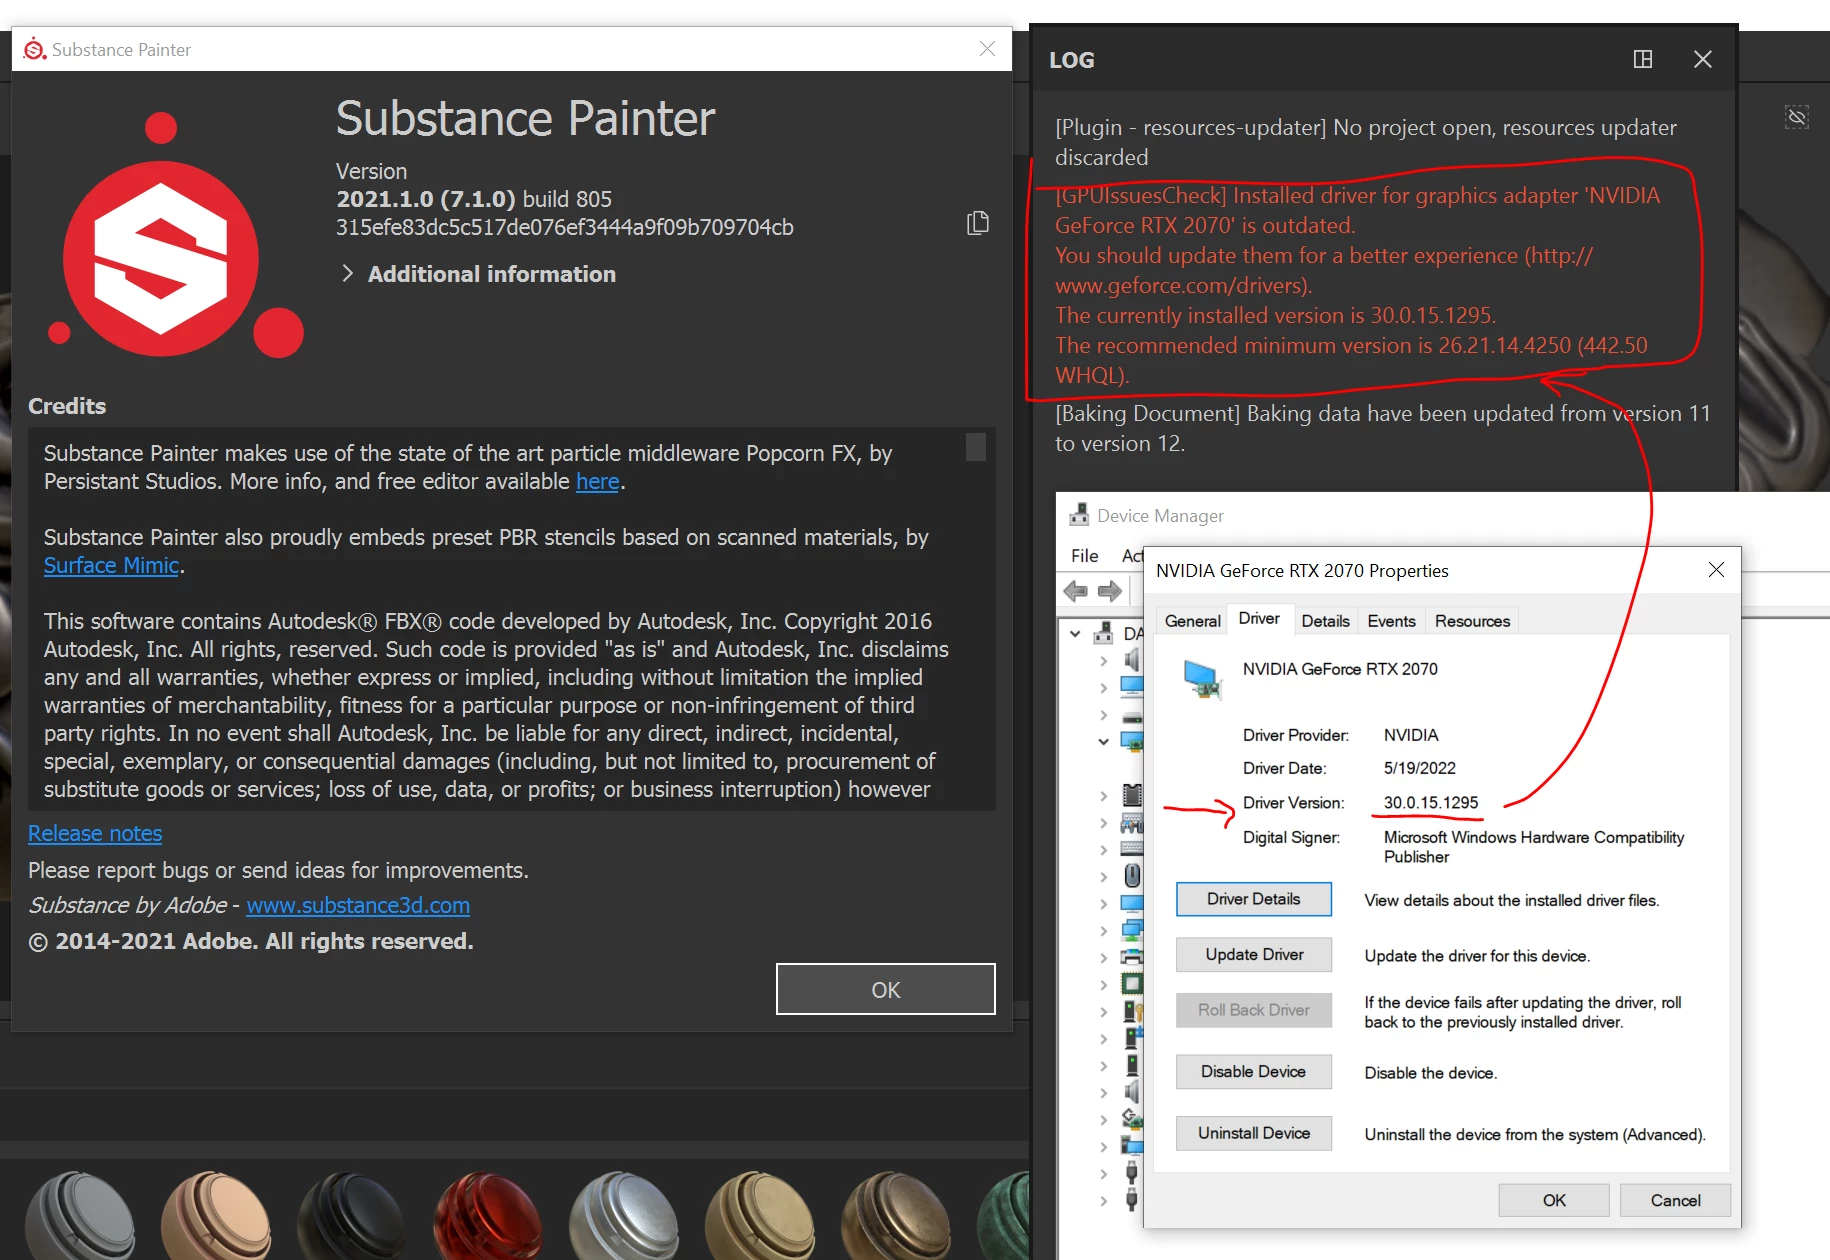The image size is (1830, 1260).
Task: Expand the Mice node chevron
Action: [x=1103, y=877]
